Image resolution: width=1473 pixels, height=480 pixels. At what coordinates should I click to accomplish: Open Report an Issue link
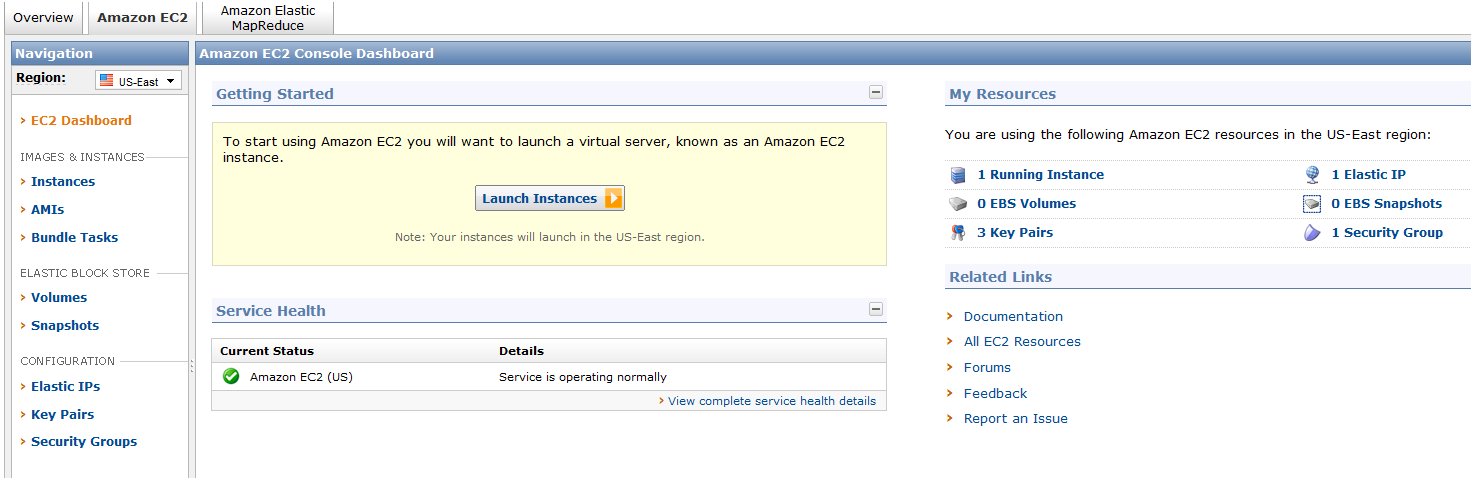1016,419
